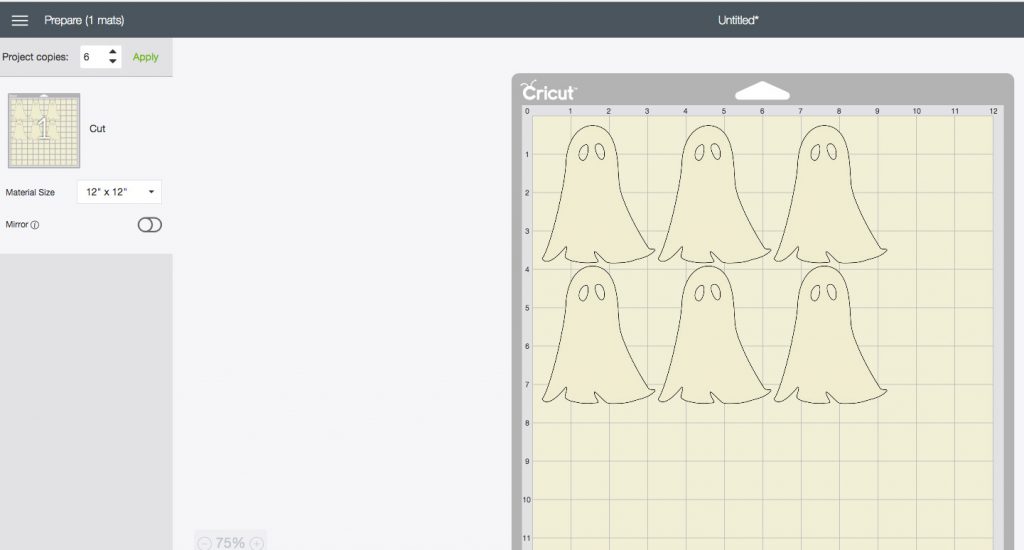Viewport: 1024px width, 550px height.
Task: Click the Cut label beside mat thumbnail
Action: (x=97, y=129)
